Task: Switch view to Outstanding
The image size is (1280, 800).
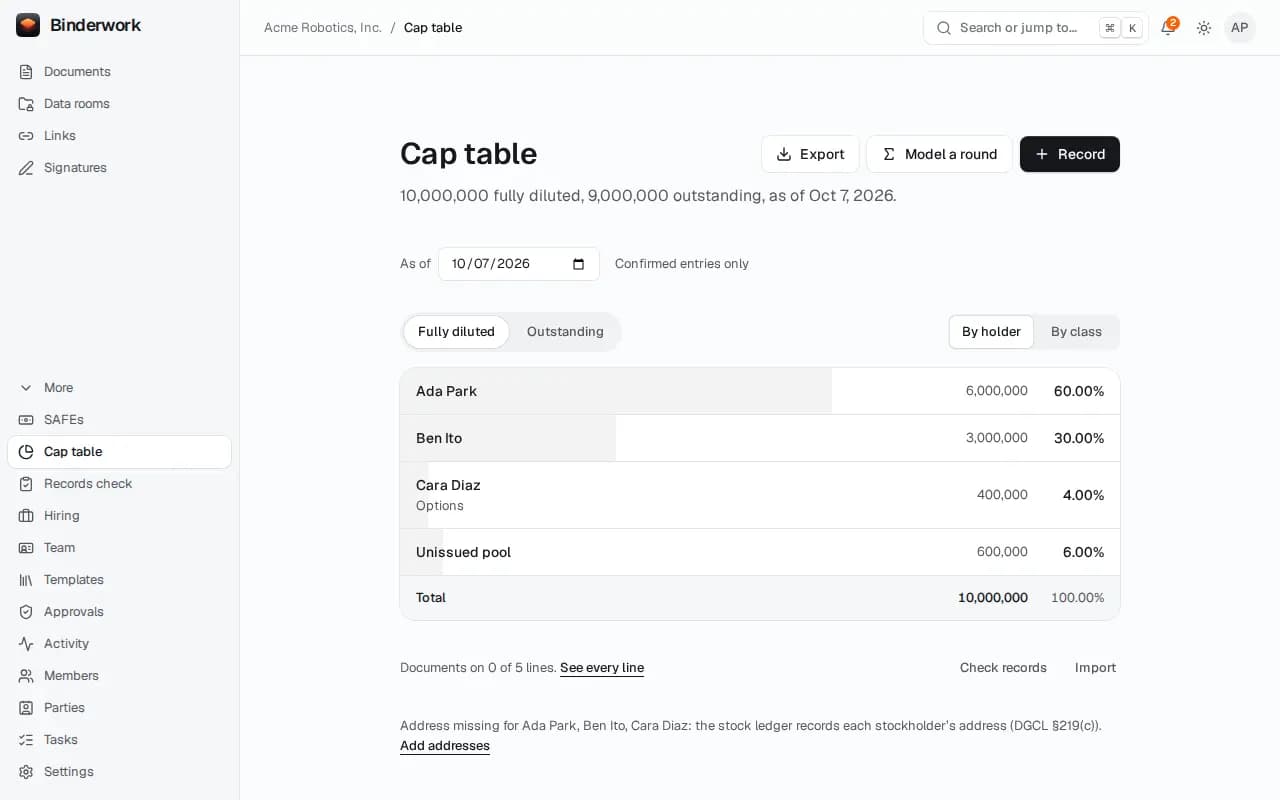Action: point(565,332)
